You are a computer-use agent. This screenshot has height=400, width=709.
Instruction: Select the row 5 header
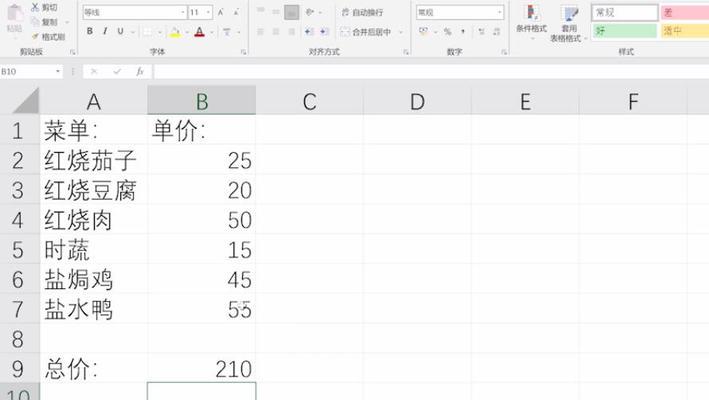point(19,250)
